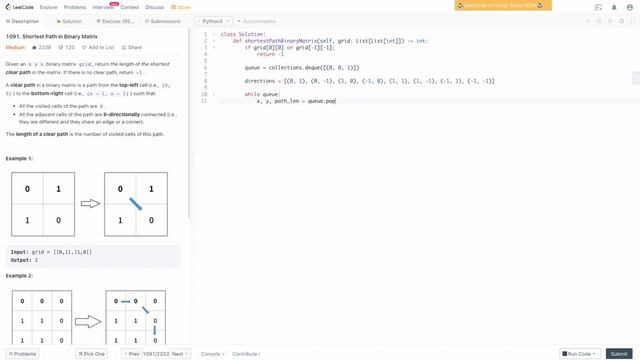Click the Pick One button
The height and width of the screenshot is (360, 640).
coord(91,354)
